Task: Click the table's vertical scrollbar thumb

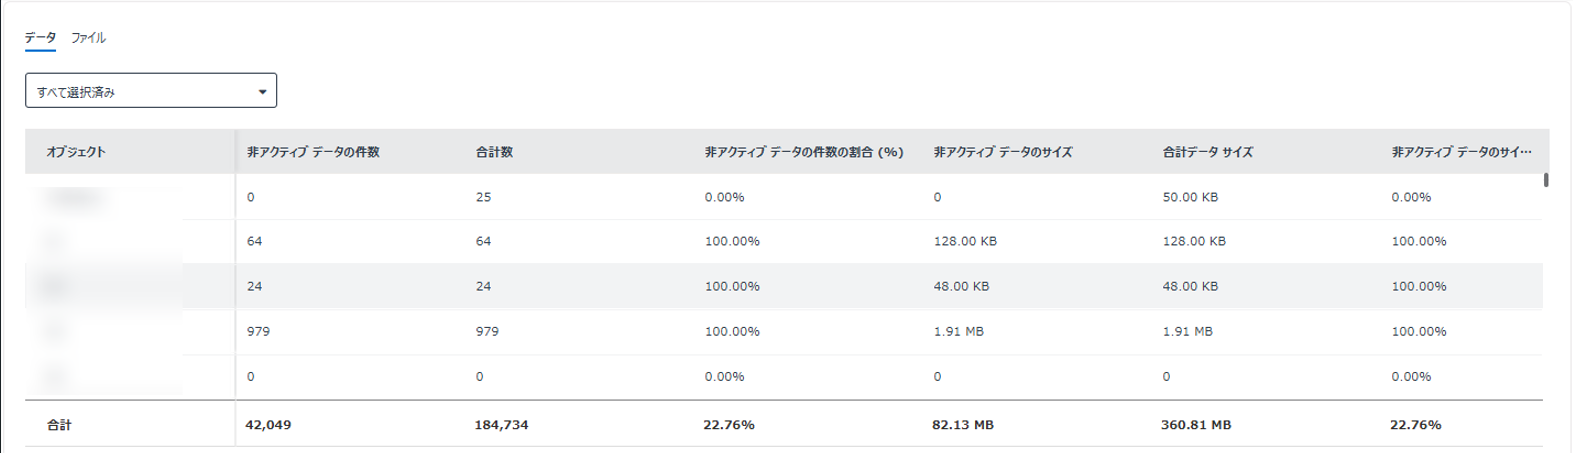Action: point(1545,181)
